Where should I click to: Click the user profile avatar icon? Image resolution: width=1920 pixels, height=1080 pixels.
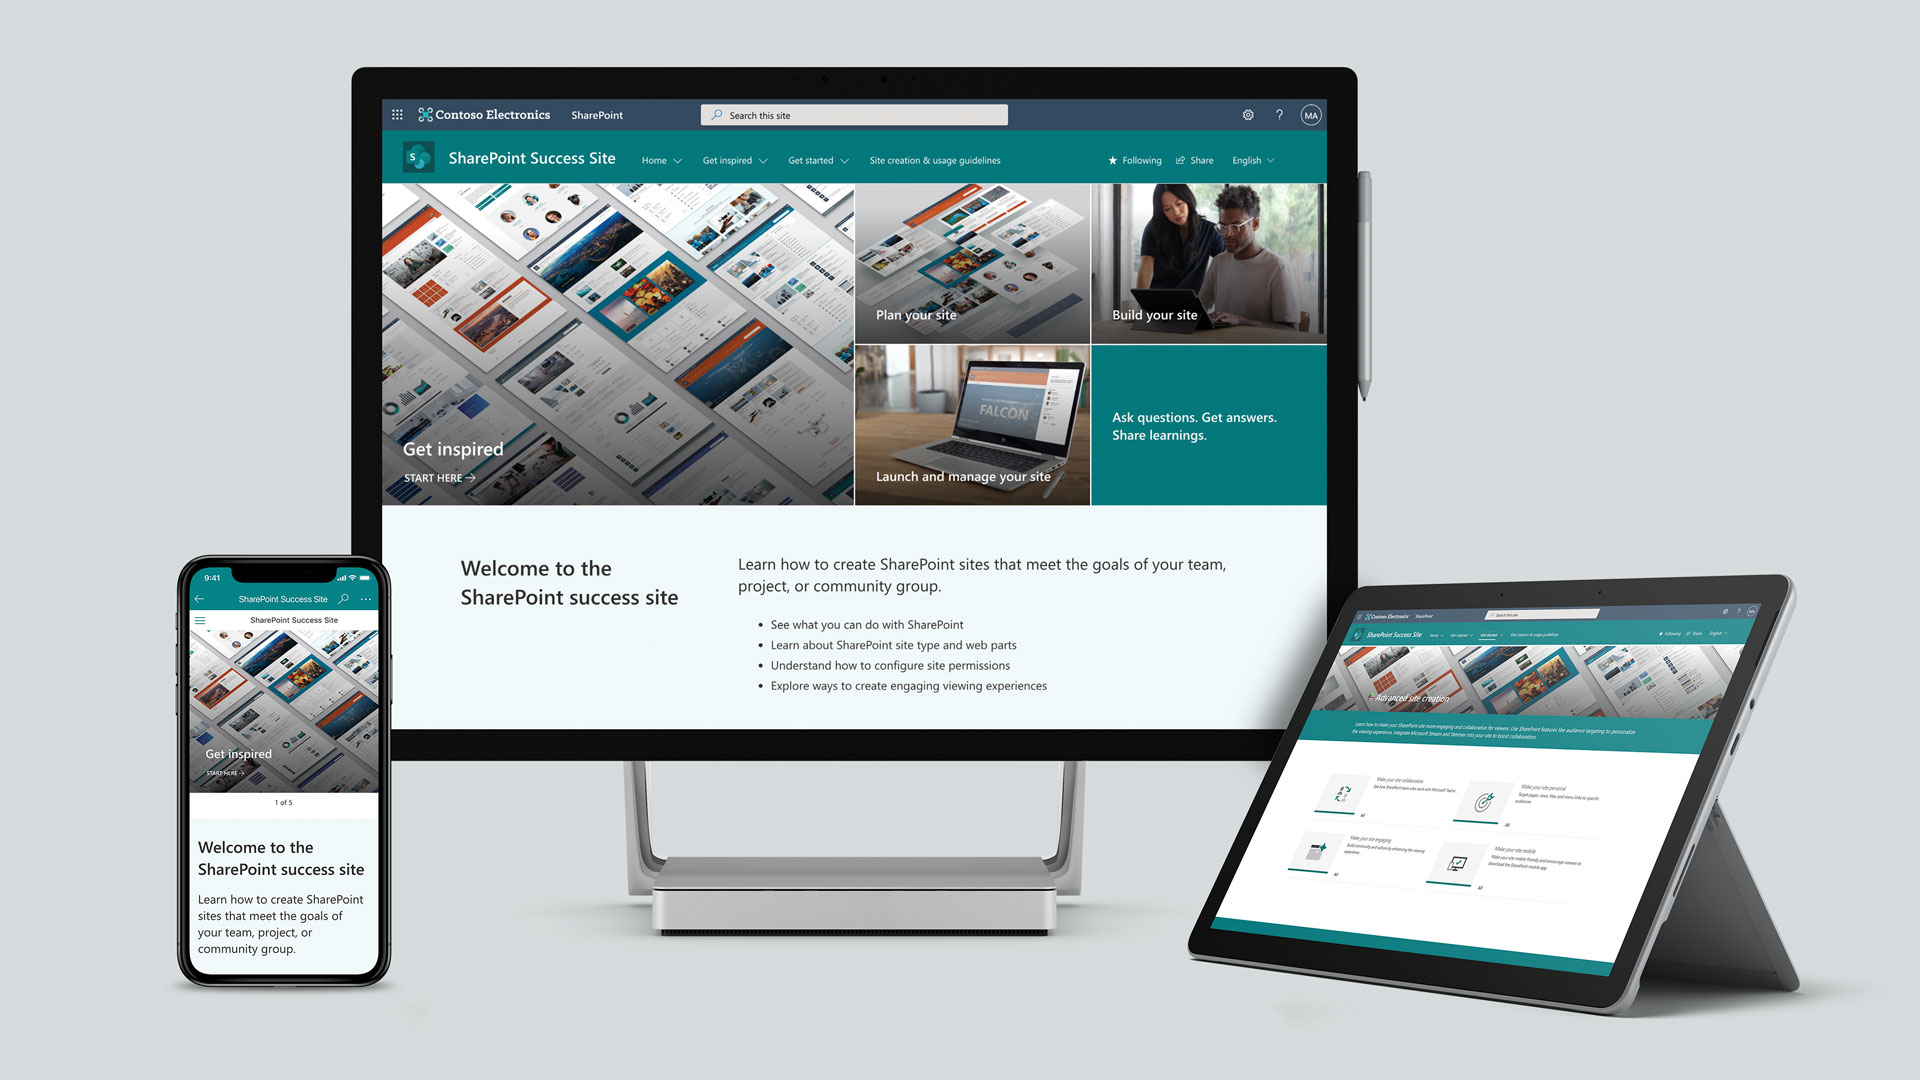1311,115
